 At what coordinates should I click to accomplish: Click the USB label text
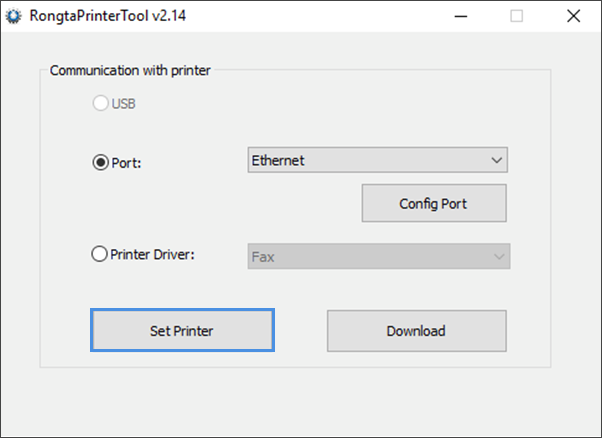pyautogui.click(x=124, y=104)
